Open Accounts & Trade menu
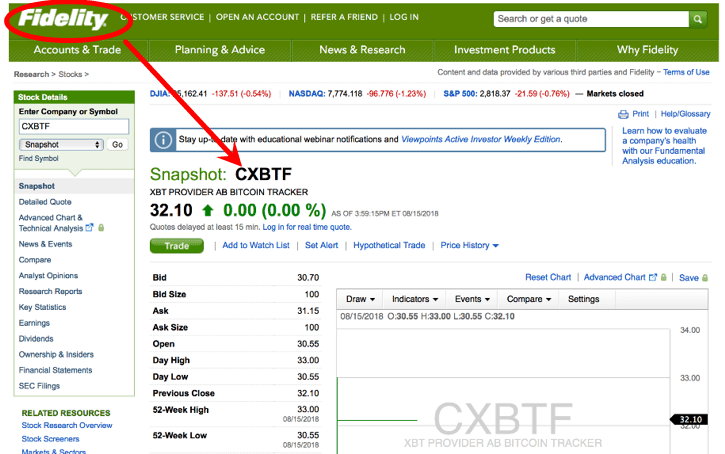This screenshot has width=725, height=454. 78,50
